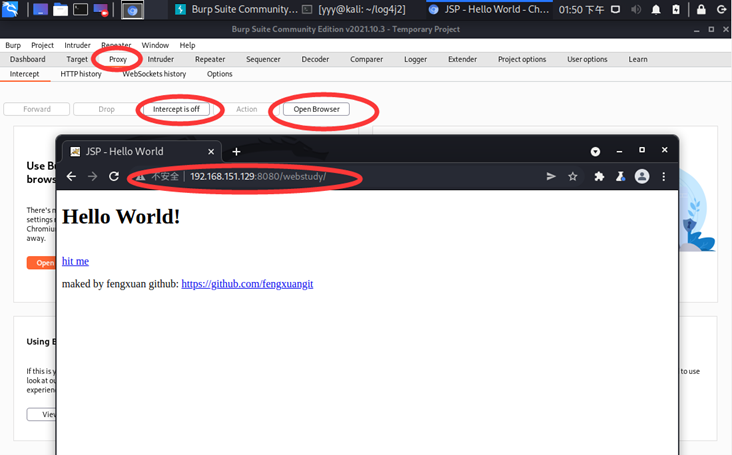Switch to the Dashboard tab
The width and height of the screenshot is (732, 455).
[28, 59]
